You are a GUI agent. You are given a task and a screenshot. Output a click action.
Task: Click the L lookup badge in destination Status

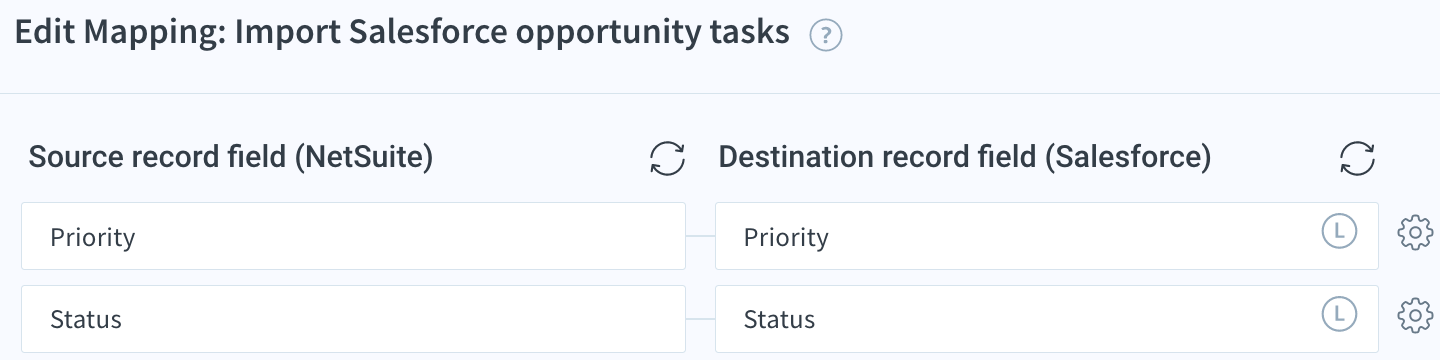coord(1339,314)
